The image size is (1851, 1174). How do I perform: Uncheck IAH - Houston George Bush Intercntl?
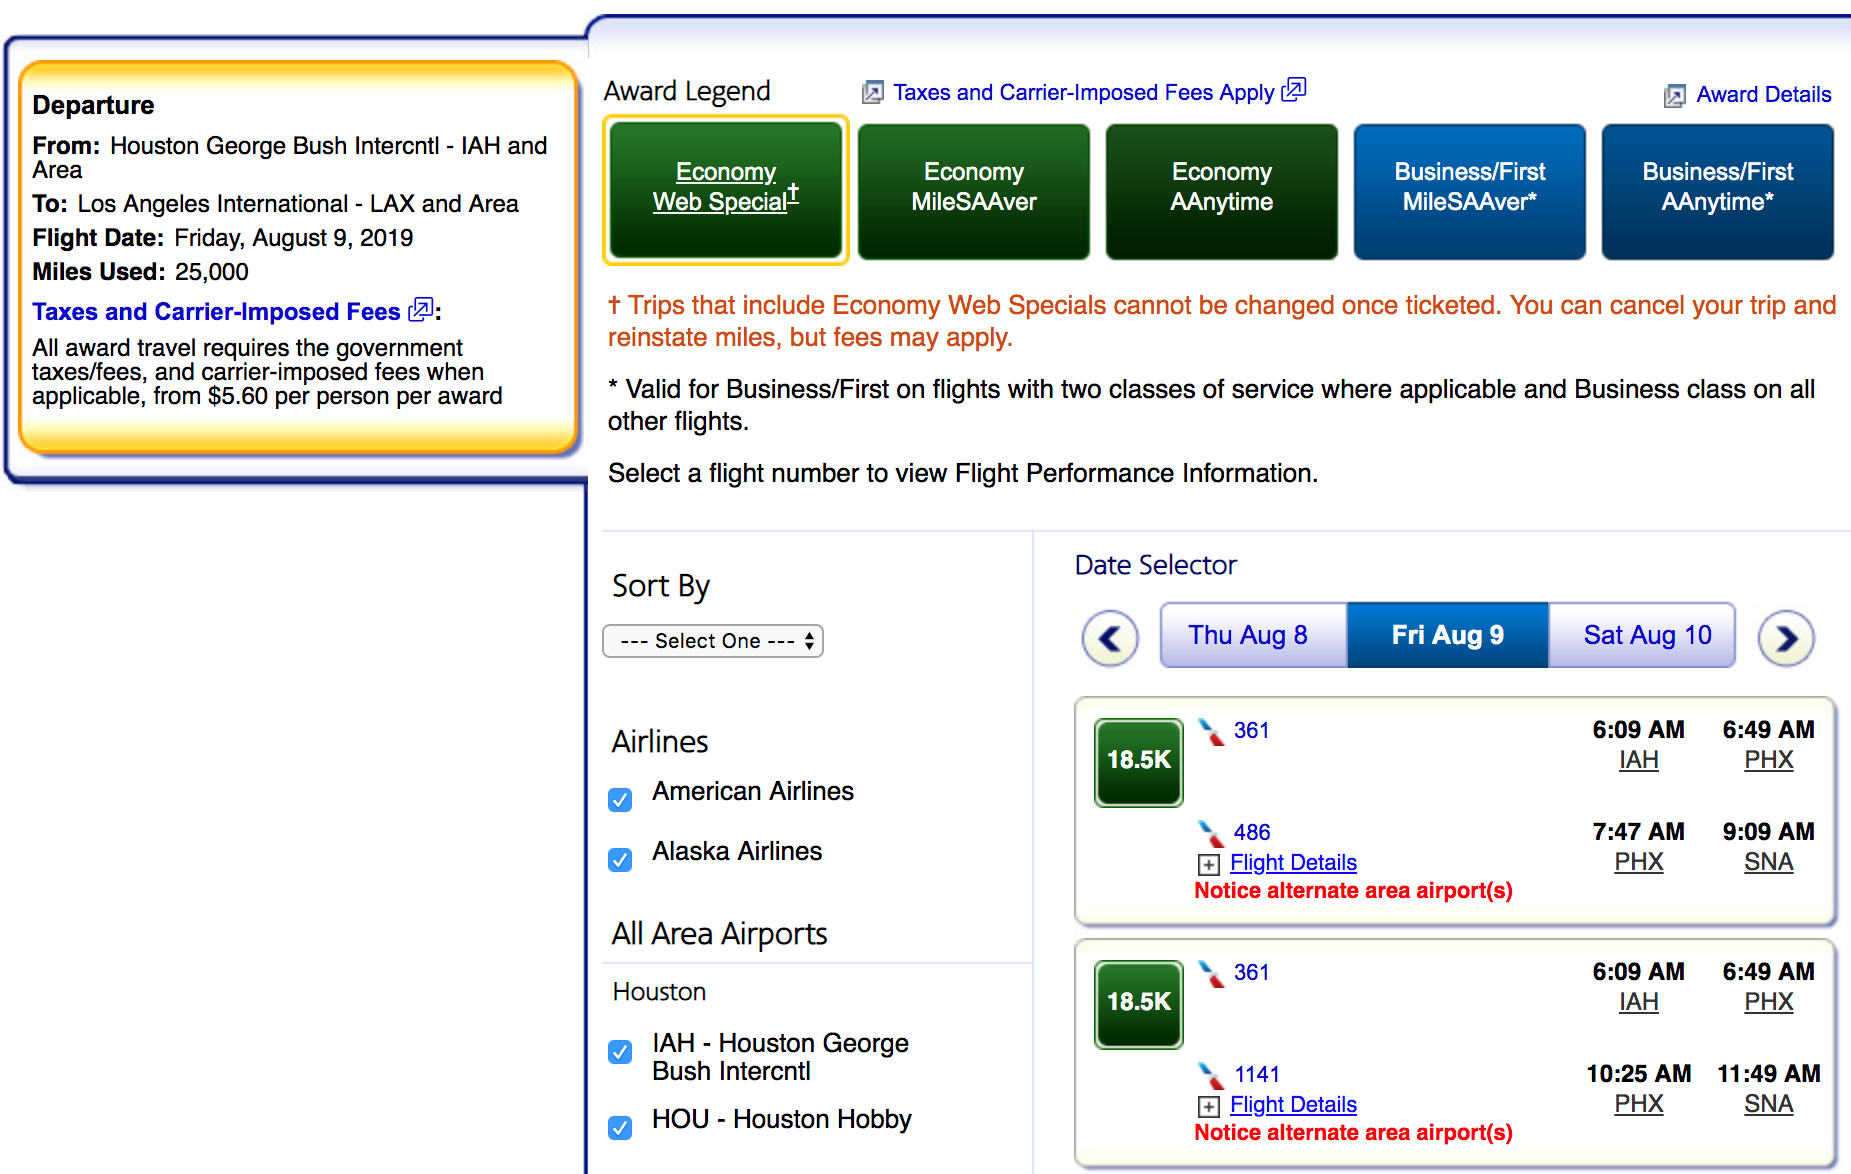(620, 1052)
